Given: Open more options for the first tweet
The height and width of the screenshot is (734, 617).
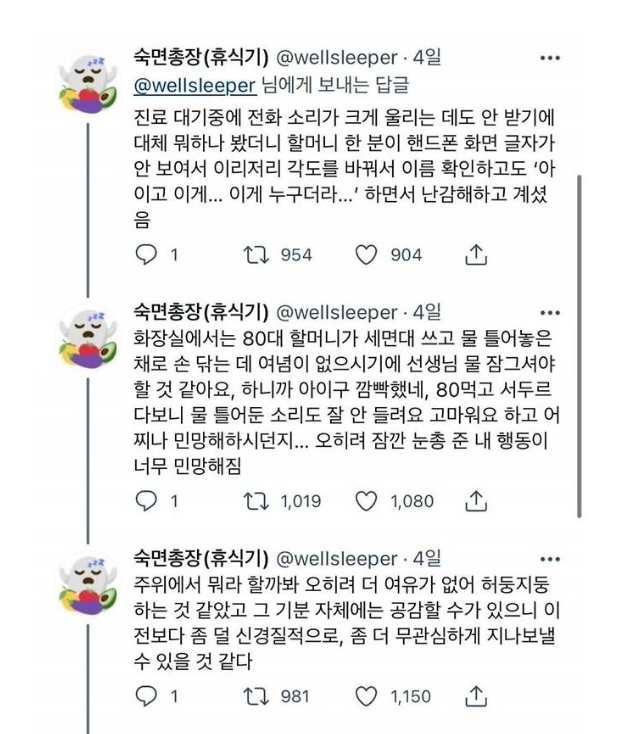Looking at the screenshot, I should (550, 58).
